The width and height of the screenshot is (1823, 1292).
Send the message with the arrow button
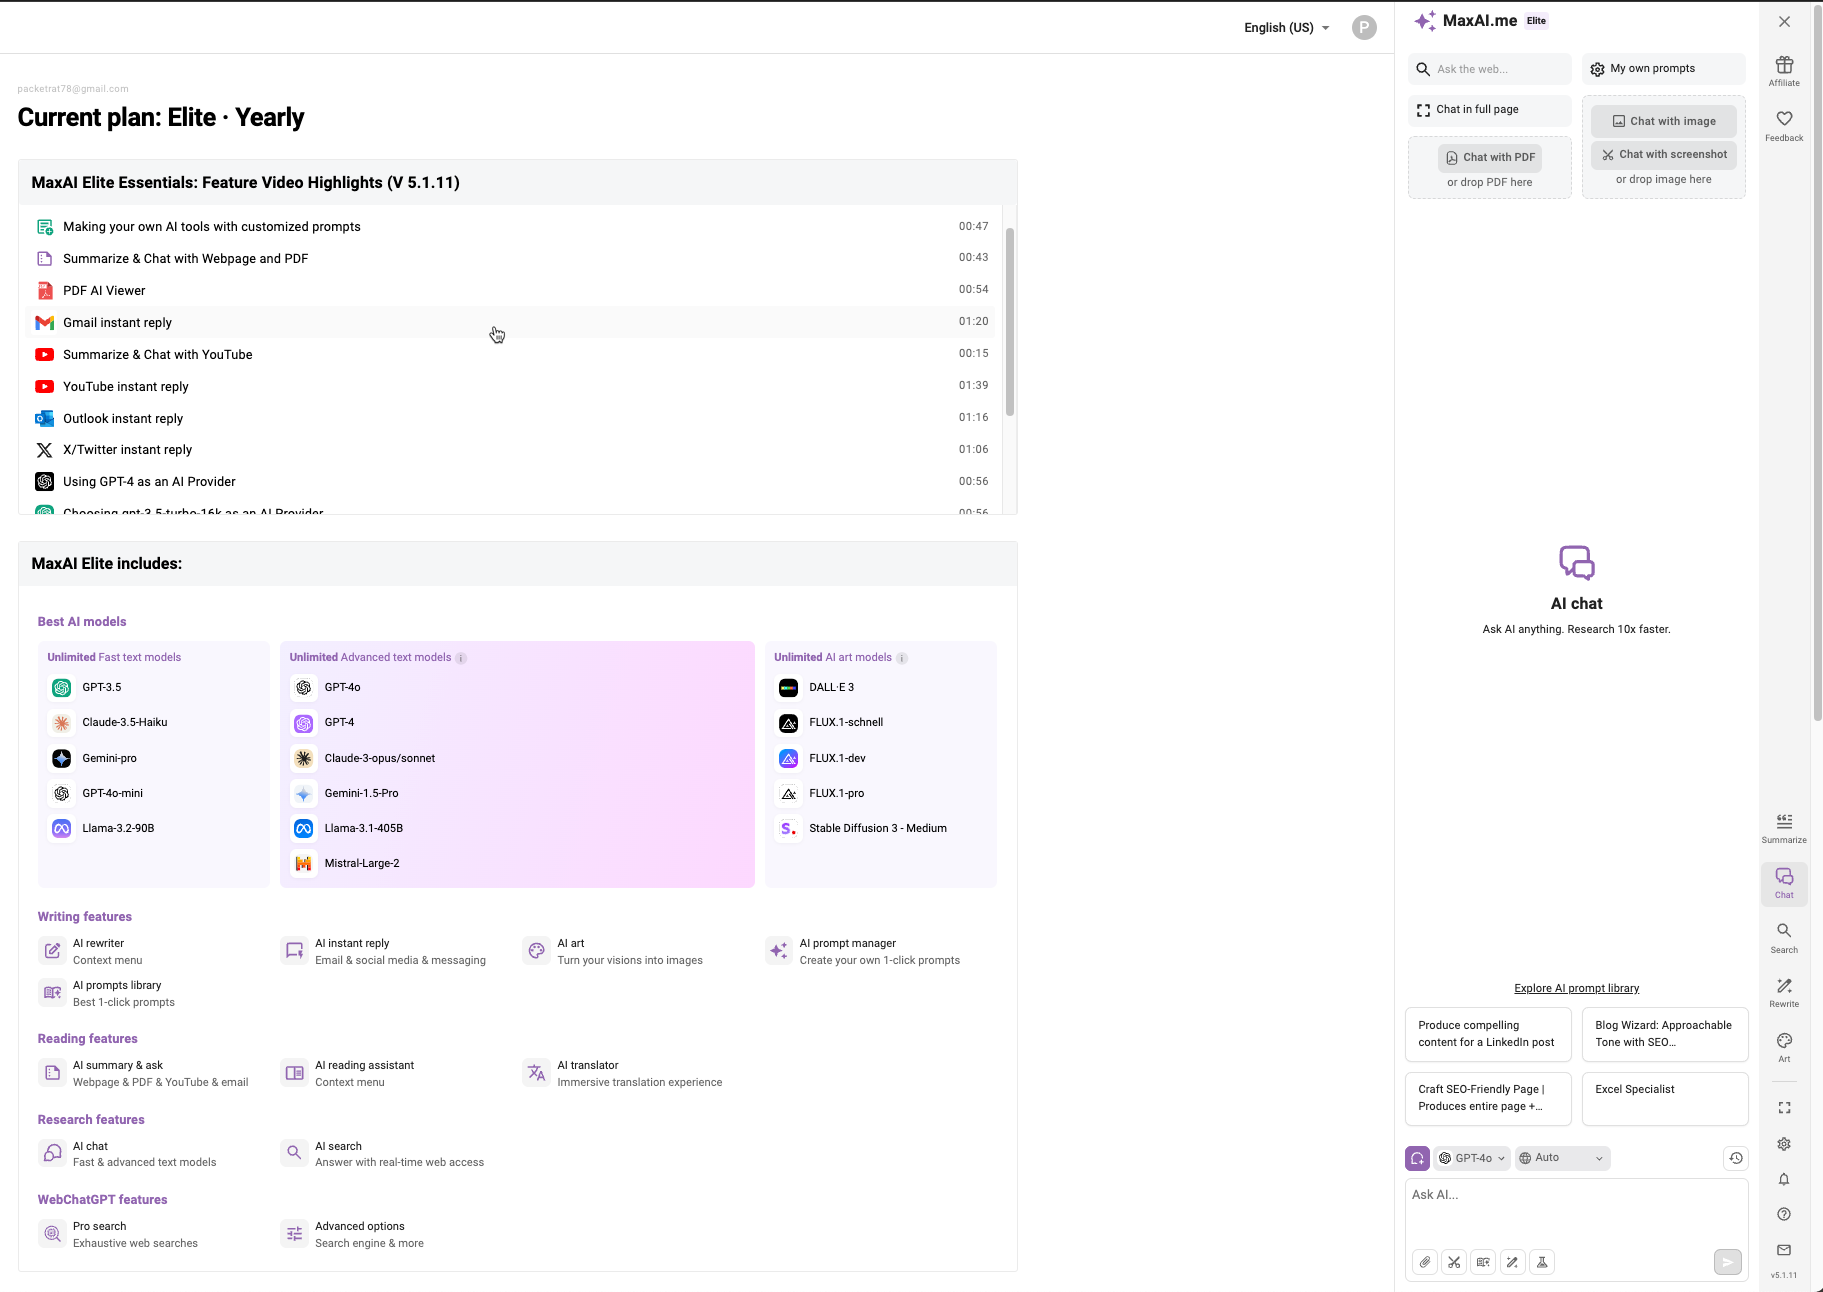click(1727, 1262)
